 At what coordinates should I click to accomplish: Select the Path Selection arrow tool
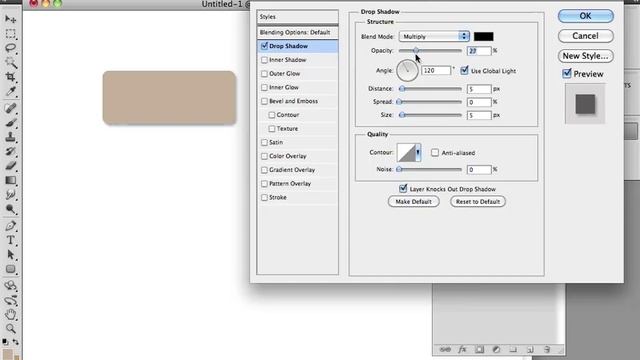click(11, 255)
